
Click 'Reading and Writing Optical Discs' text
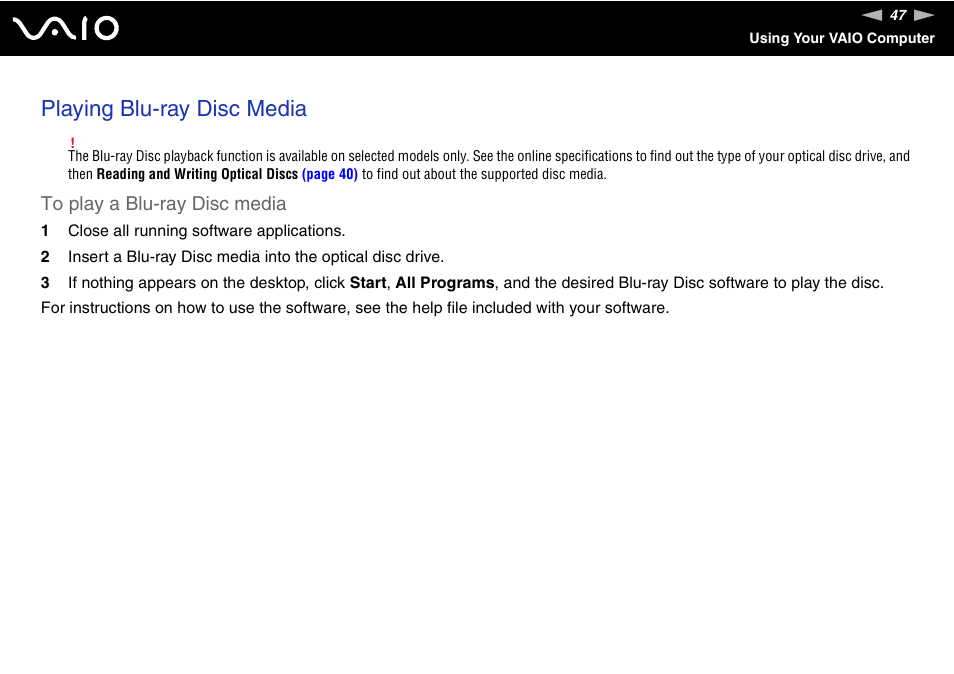[197, 174]
